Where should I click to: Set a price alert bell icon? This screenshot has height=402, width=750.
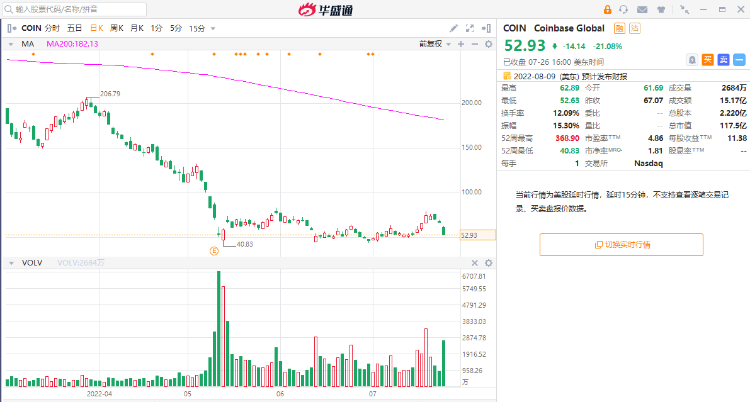[x=692, y=59]
